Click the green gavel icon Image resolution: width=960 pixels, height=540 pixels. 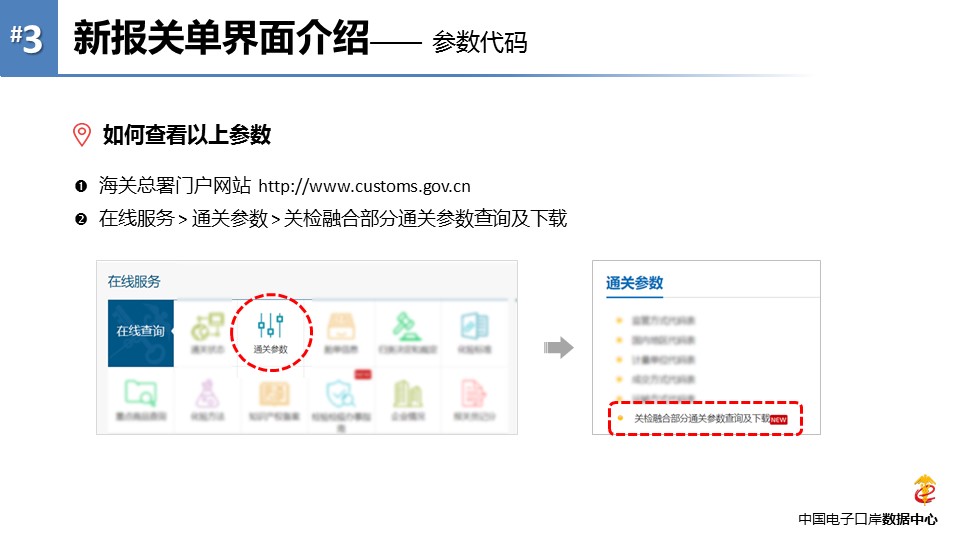point(407,326)
